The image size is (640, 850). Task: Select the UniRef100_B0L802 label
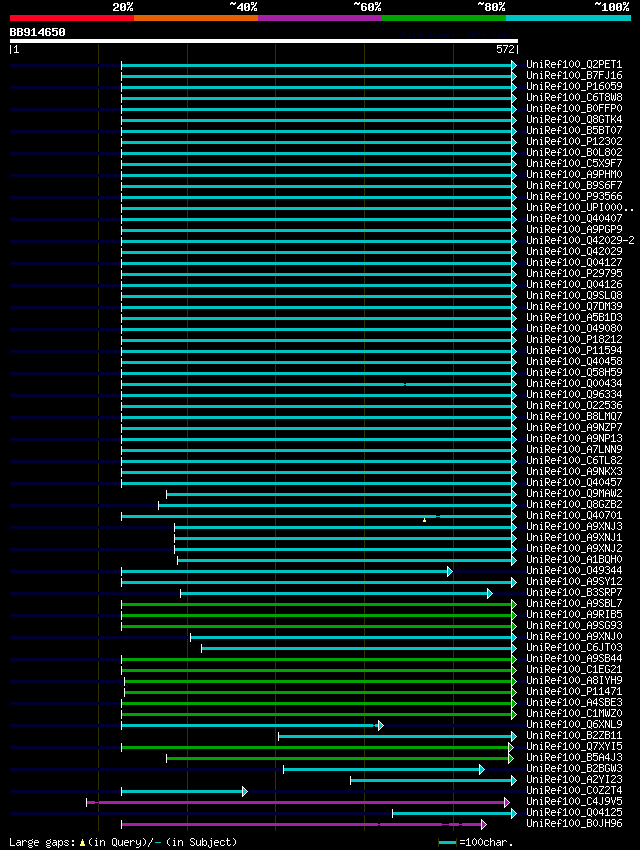click(574, 152)
